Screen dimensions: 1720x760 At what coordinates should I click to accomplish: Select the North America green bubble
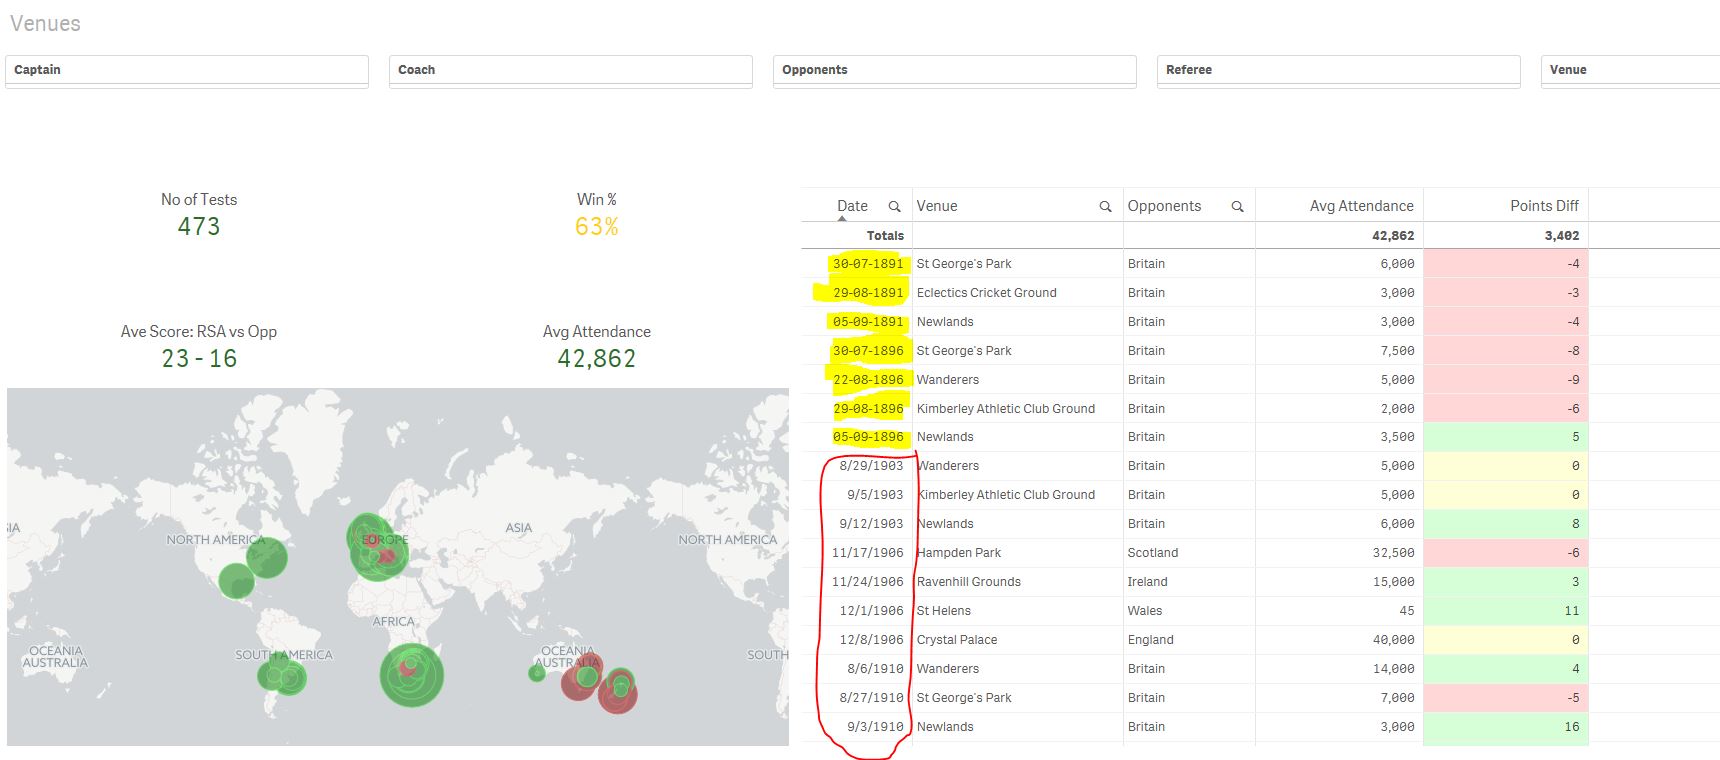pyautogui.click(x=267, y=557)
